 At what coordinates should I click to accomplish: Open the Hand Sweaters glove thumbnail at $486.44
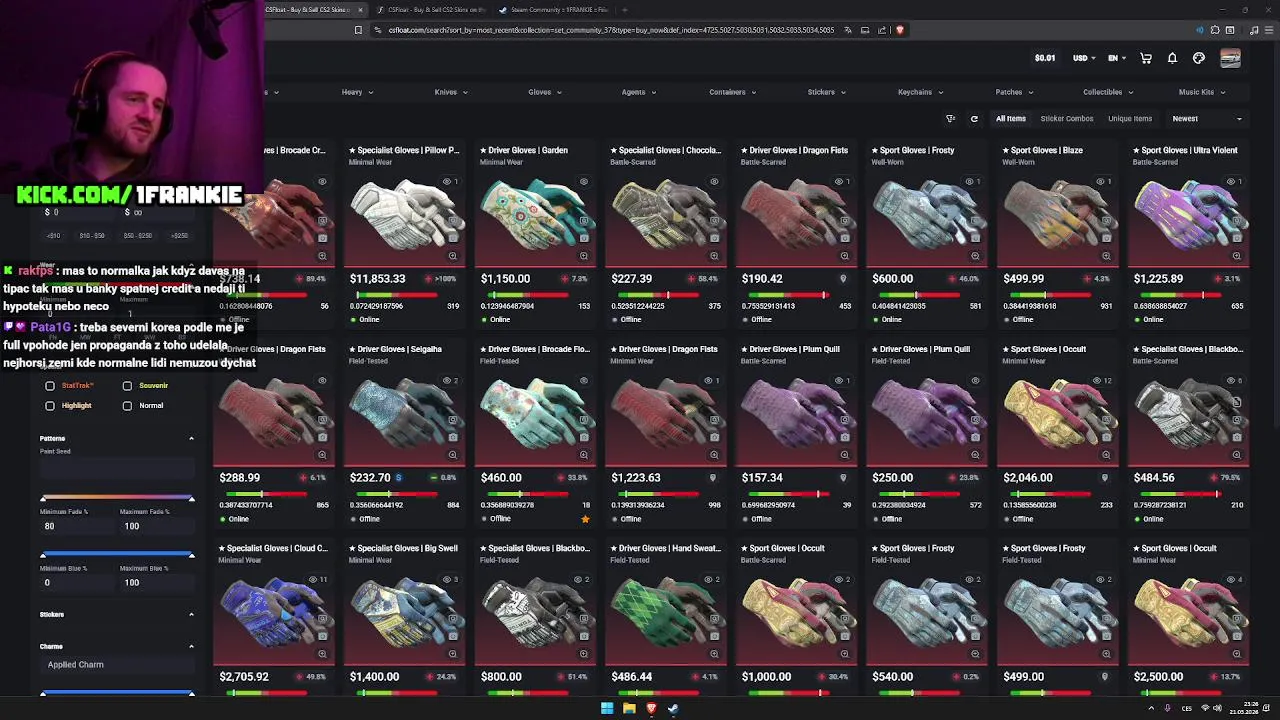666,612
